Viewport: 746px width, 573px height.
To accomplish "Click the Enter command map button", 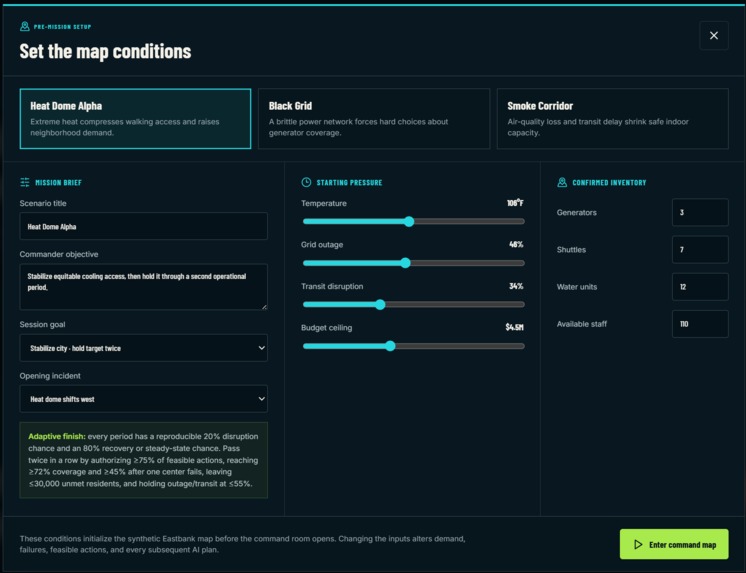I will (674, 544).
